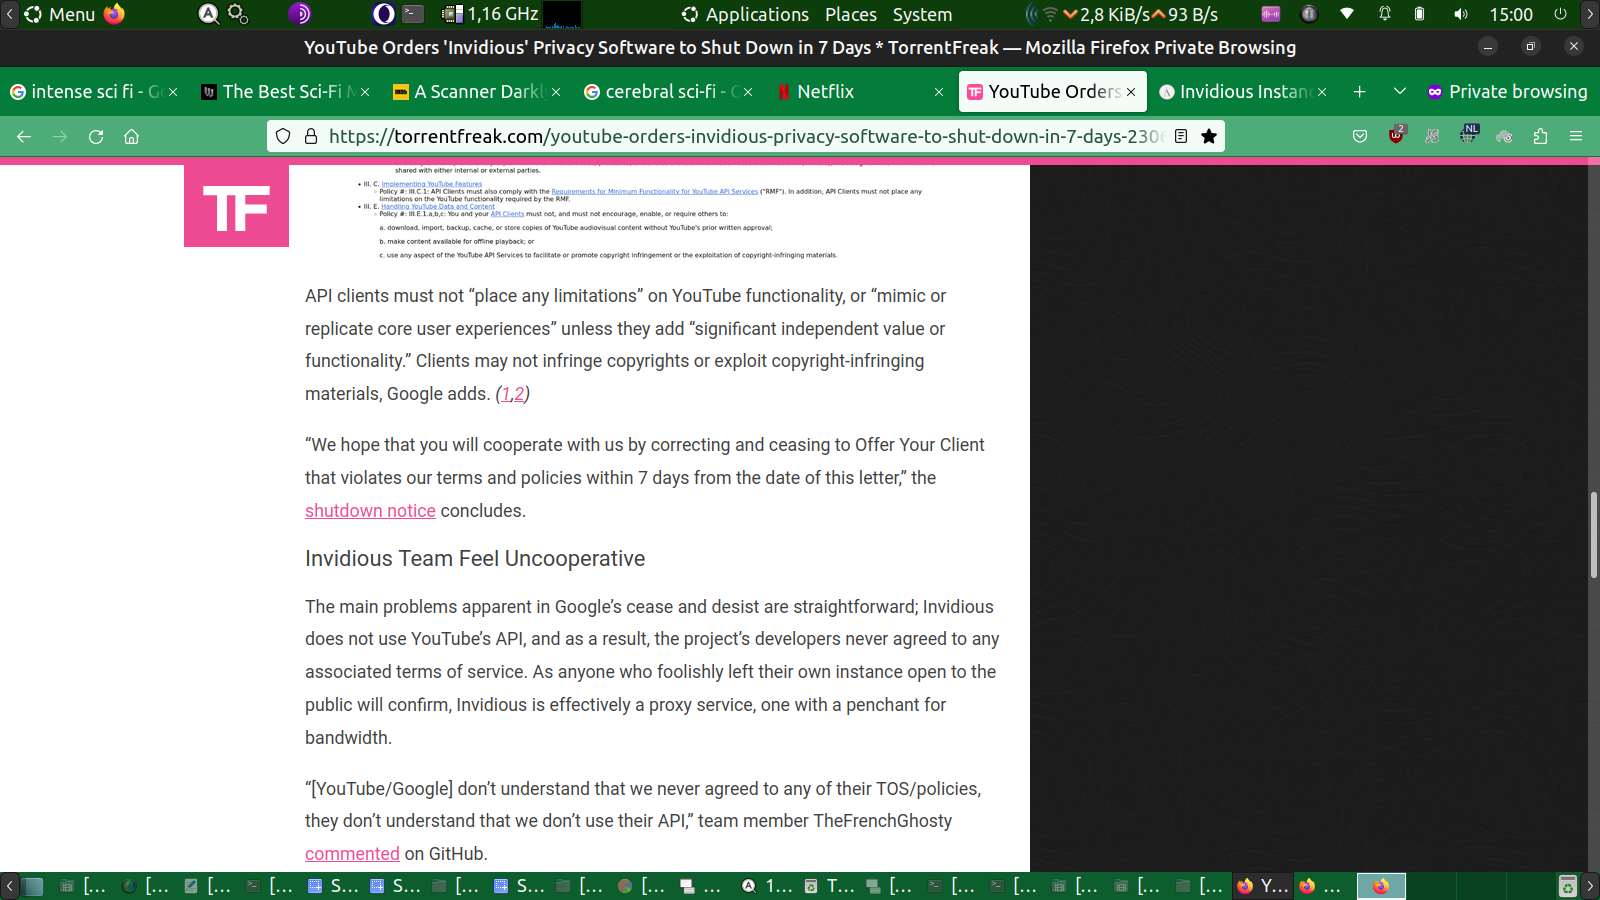Open tracking protection shield in address bar

(283, 136)
